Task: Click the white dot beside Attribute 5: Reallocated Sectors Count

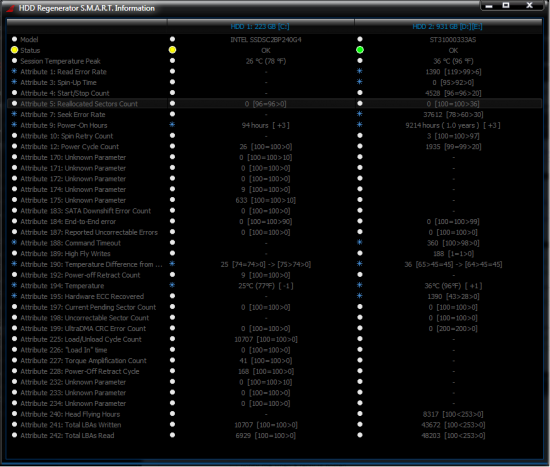Action: pos(14,104)
